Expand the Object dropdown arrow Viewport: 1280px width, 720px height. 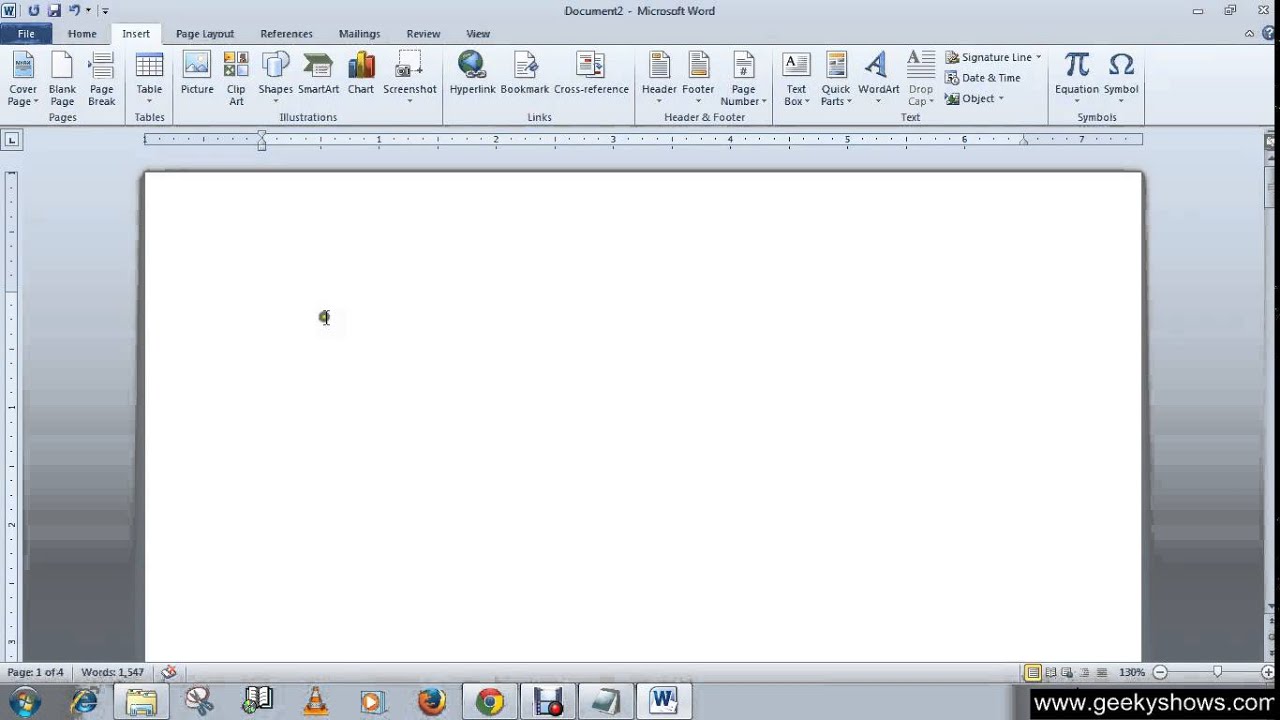pos(1001,98)
